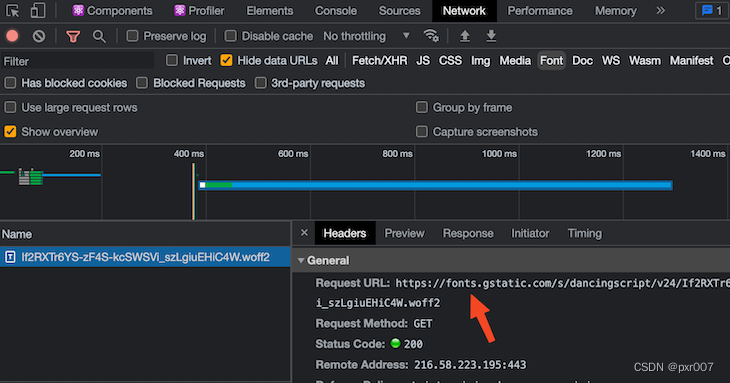Filter requests by Media
This screenshot has height=383, width=730.
coord(515,60)
